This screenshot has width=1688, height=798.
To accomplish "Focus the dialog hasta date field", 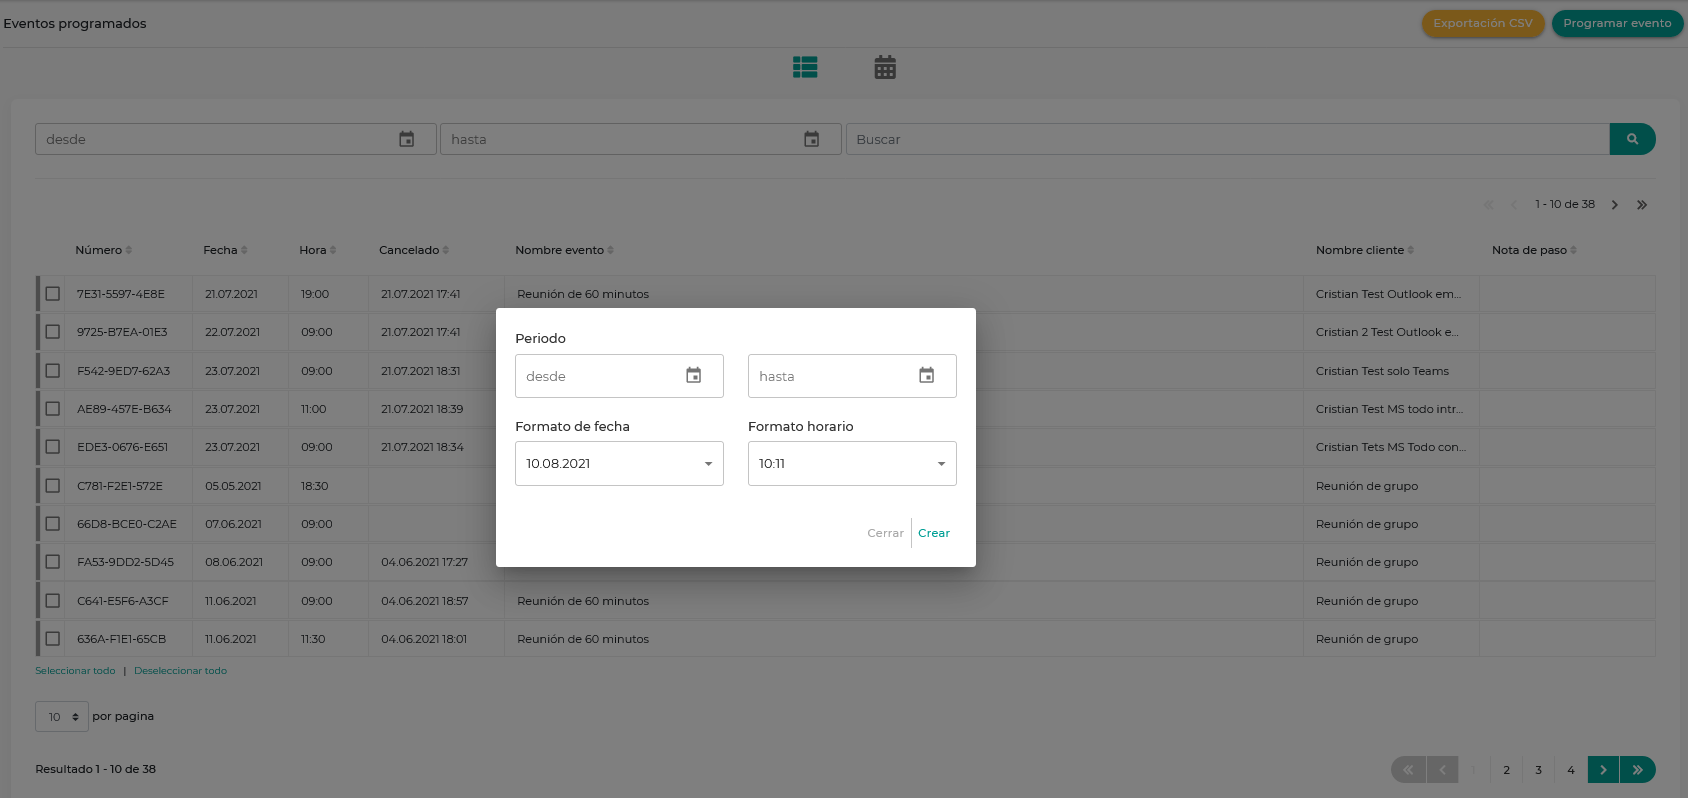I will click(852, 376).
